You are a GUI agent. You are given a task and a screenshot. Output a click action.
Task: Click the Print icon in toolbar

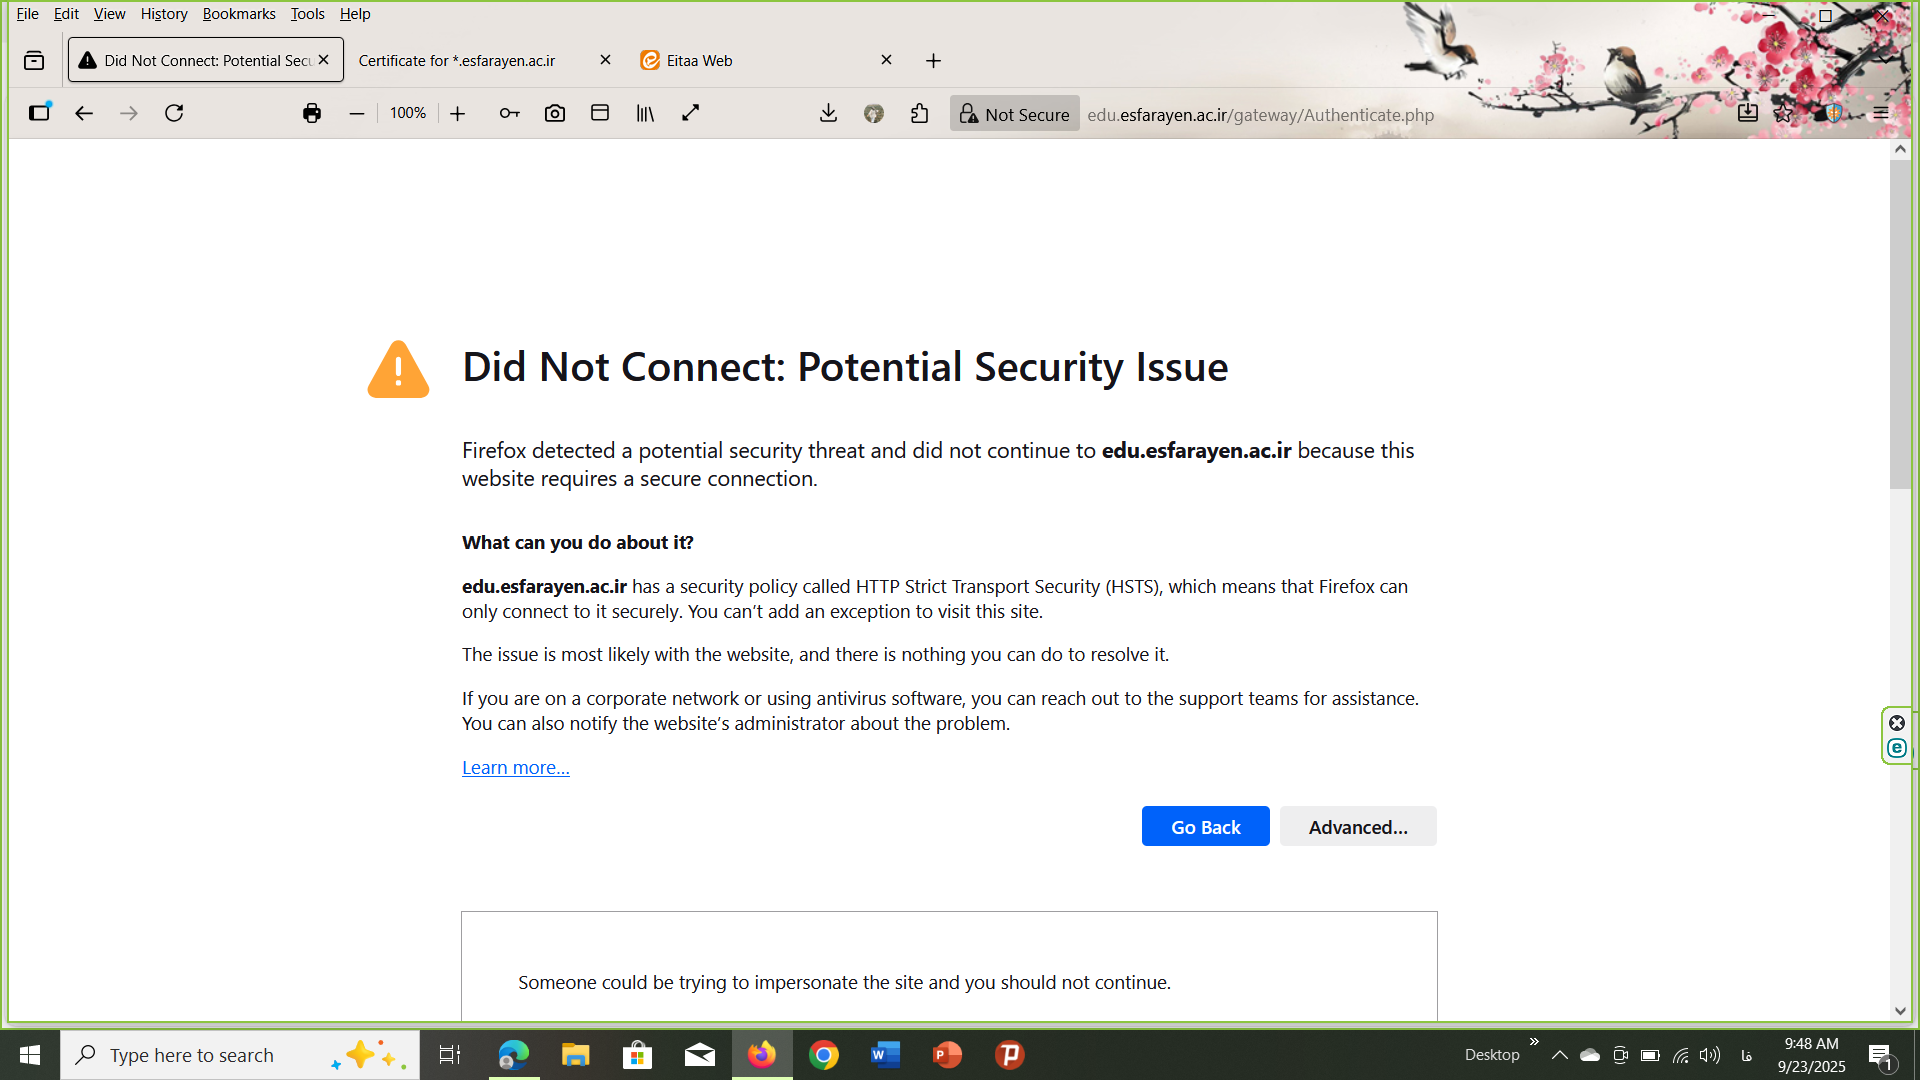click(312, 113)
